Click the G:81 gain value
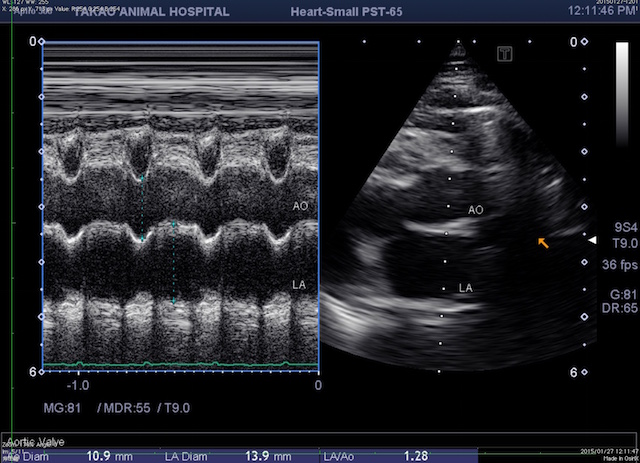The image size is (640, 463). [x=623, y=294]
